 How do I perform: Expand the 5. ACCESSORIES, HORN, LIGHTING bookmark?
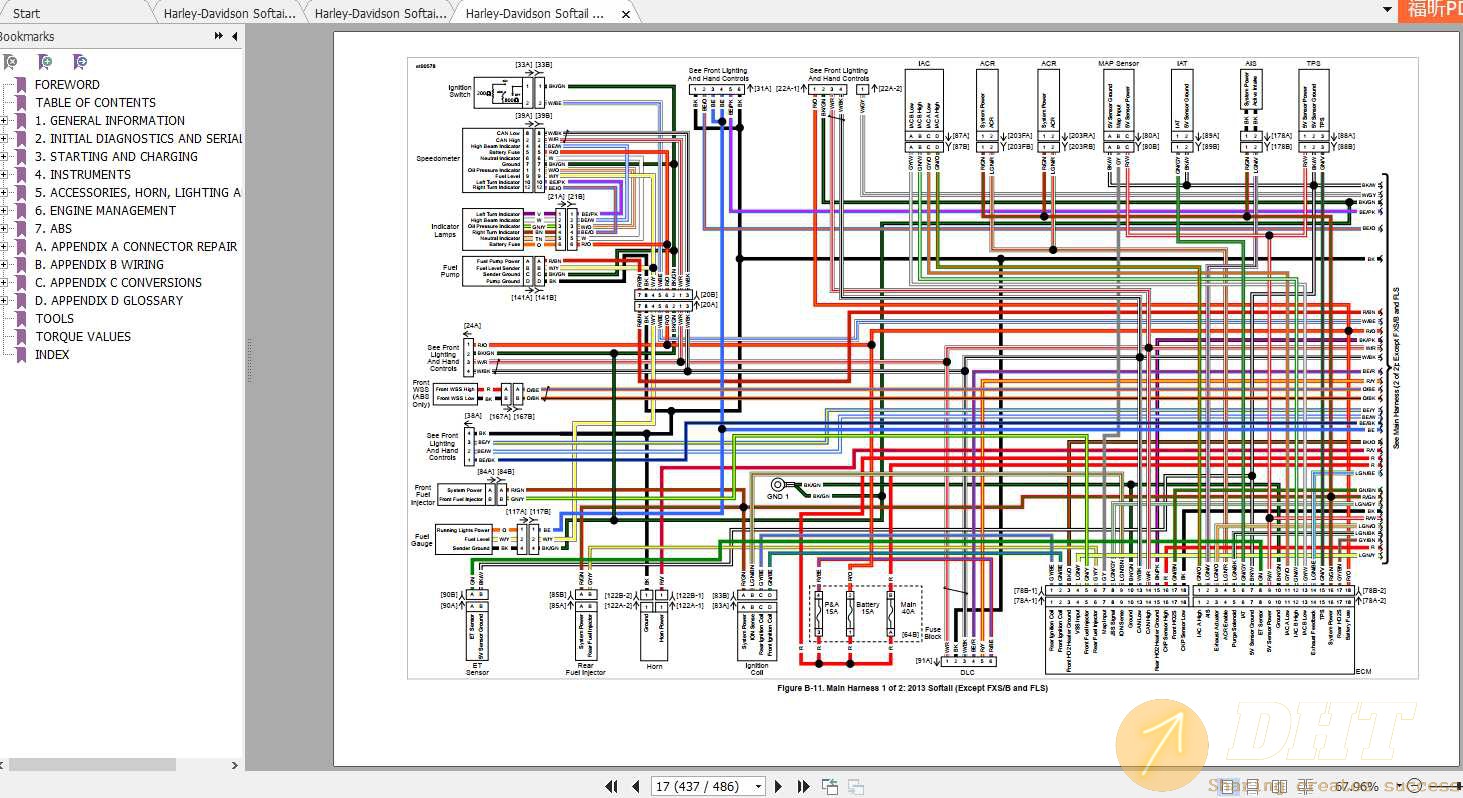(4, 192)
